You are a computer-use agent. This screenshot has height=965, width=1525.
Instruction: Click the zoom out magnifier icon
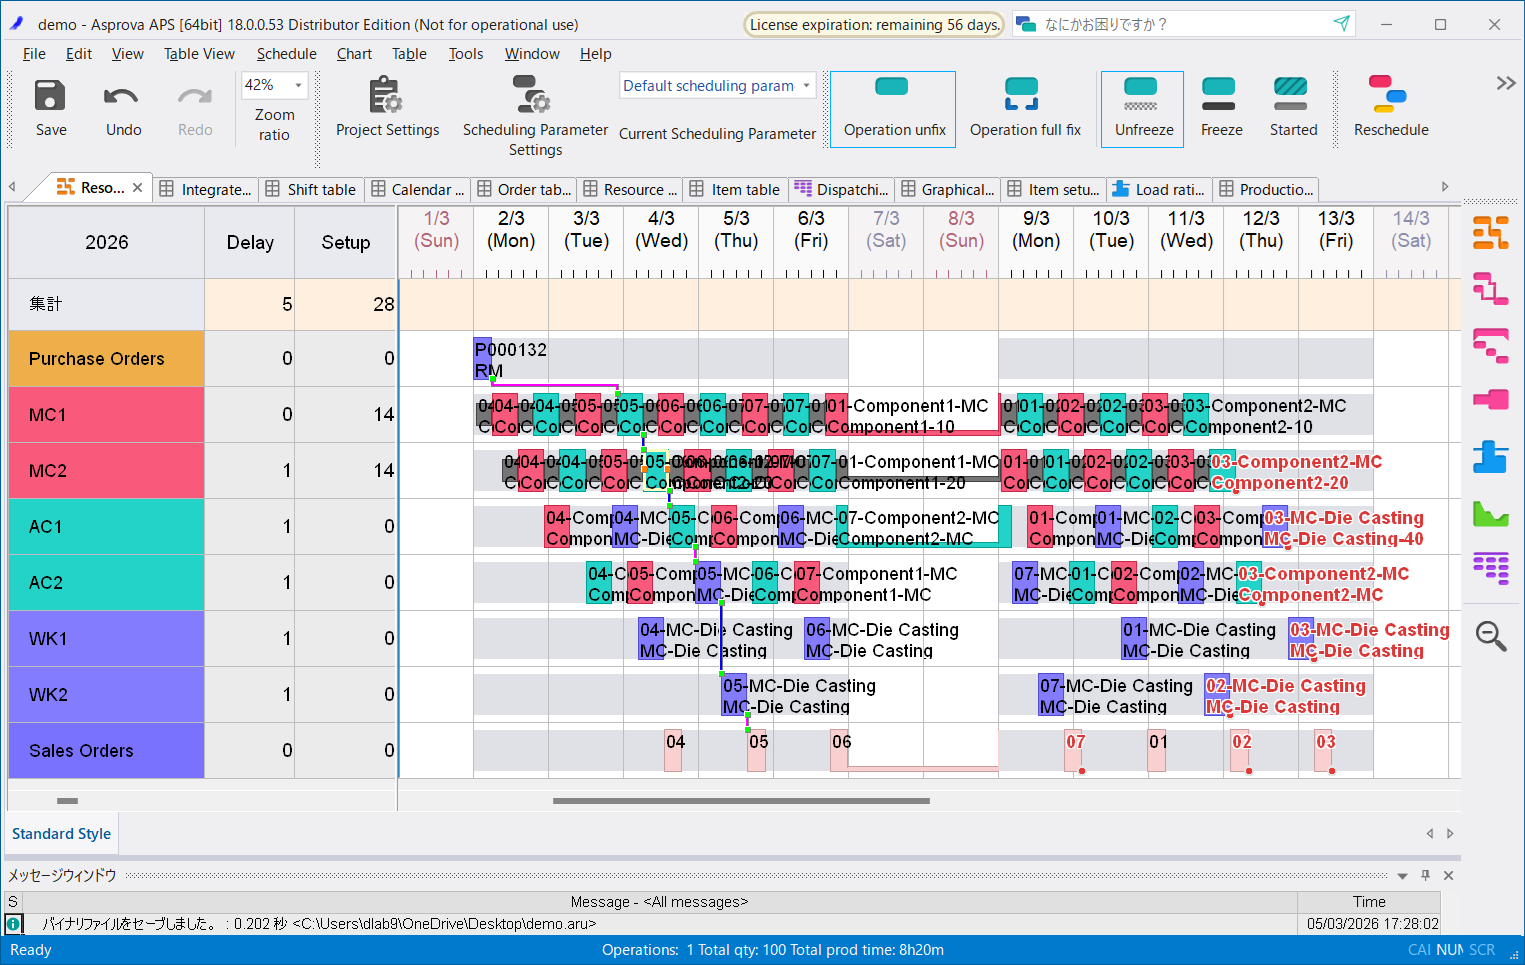pyautogui.click(x=1490, y=636)
